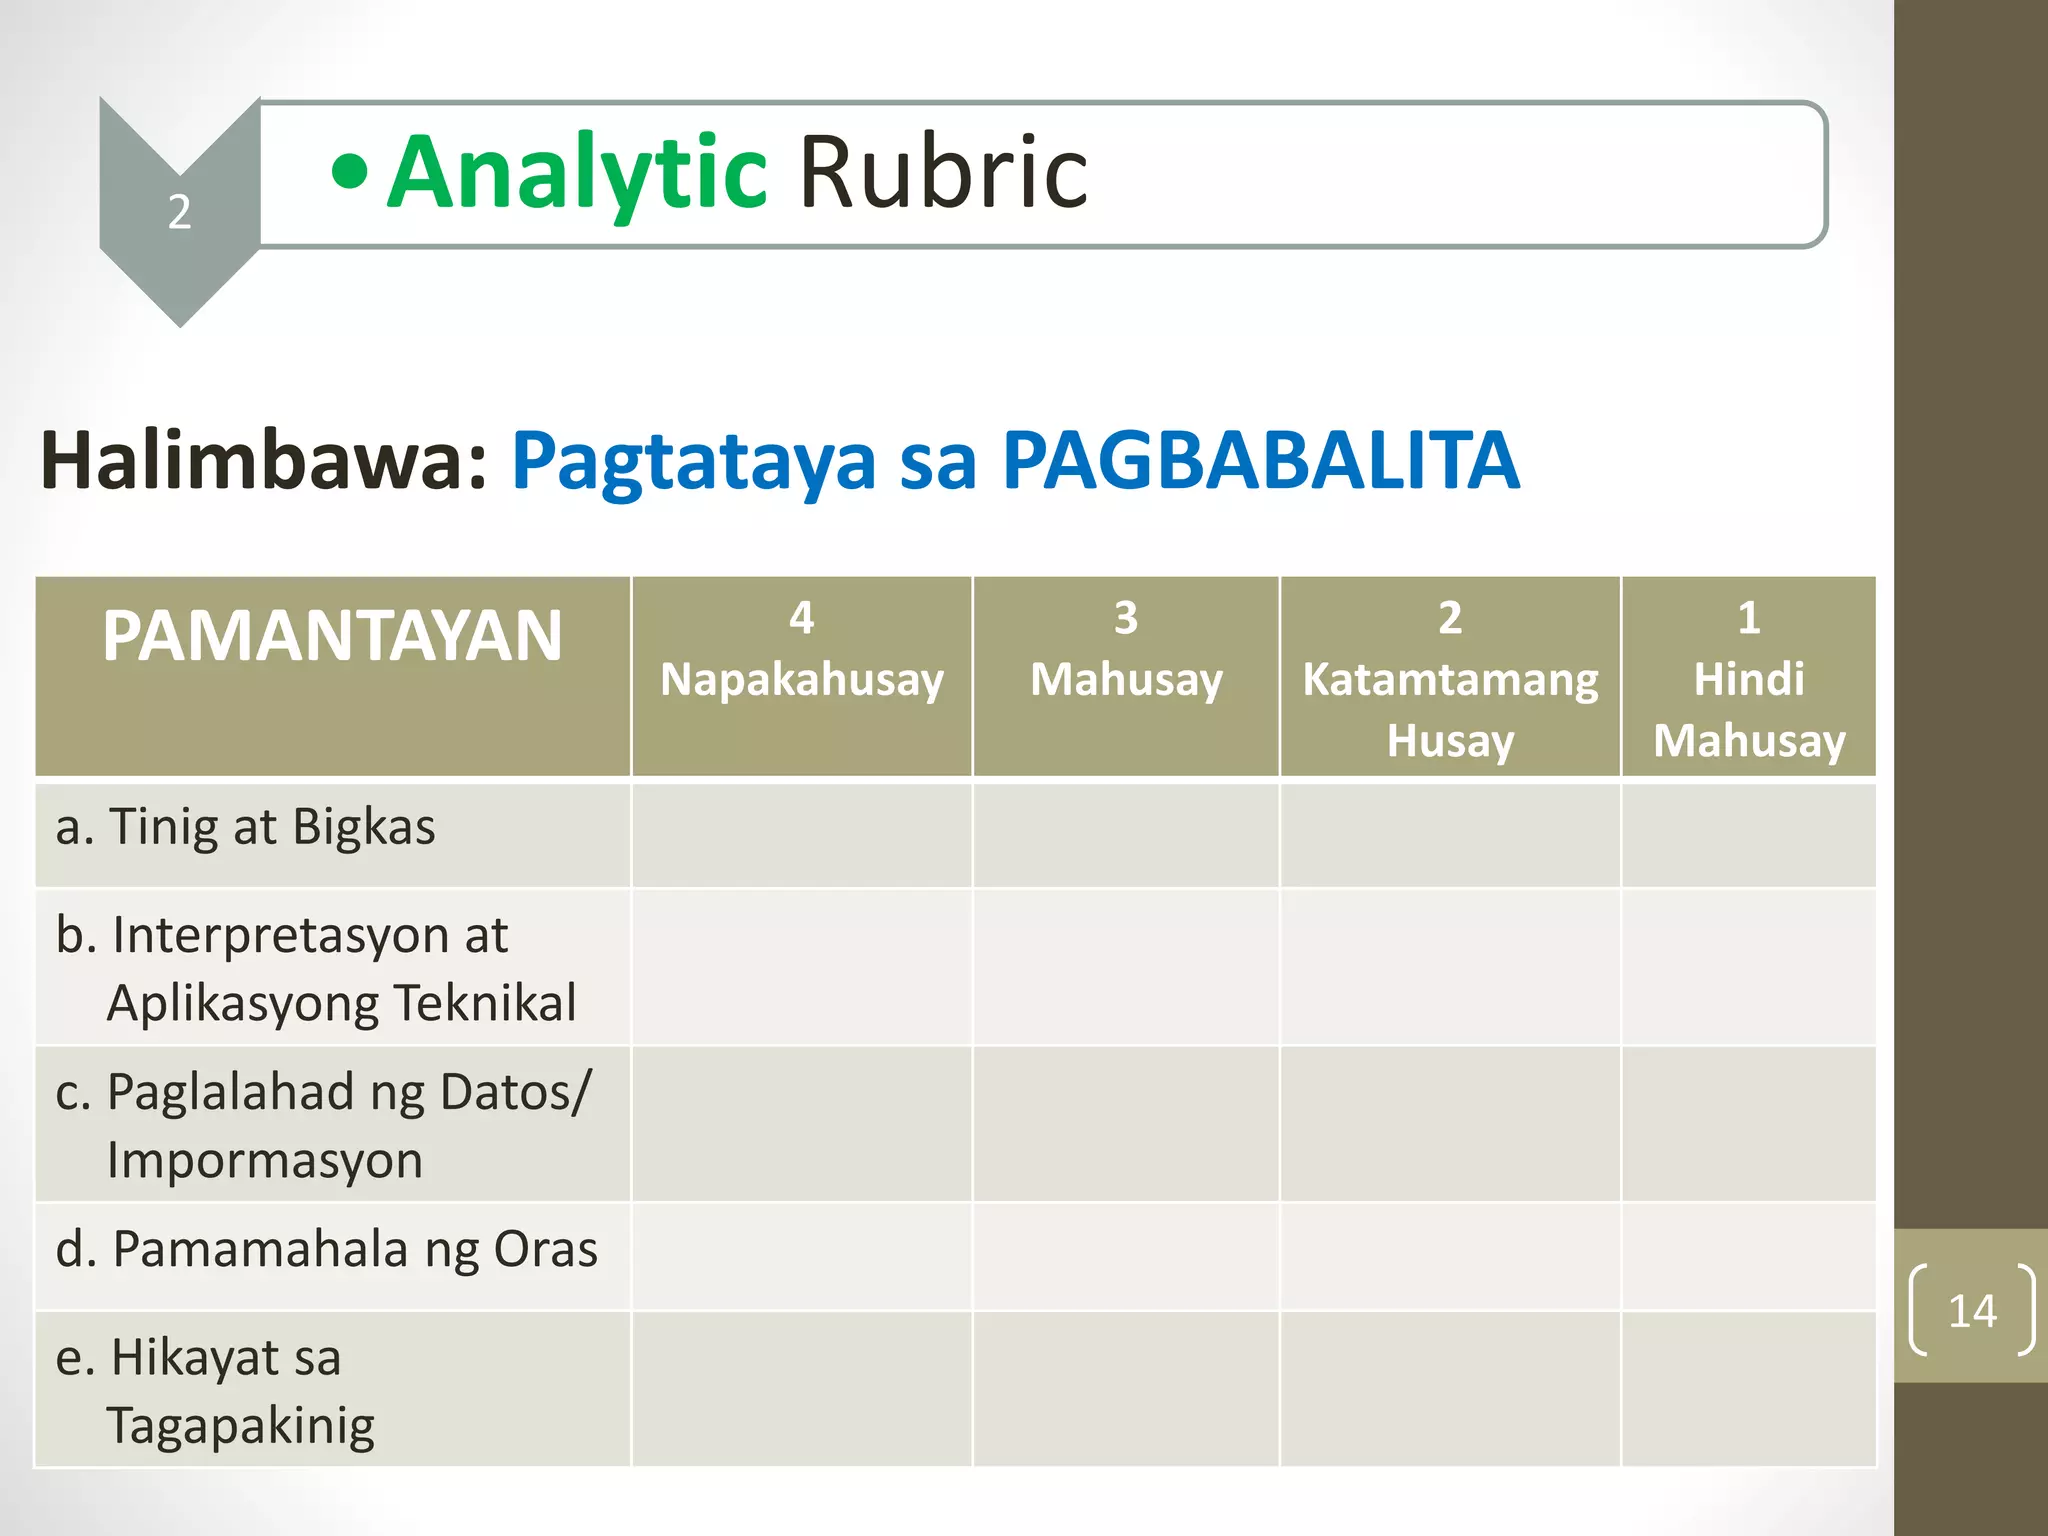This screenshot has width=2048, height=1536.
Task: Click the Napakahusay cell for Tinig at Bigkas
Action: point(802,834)
